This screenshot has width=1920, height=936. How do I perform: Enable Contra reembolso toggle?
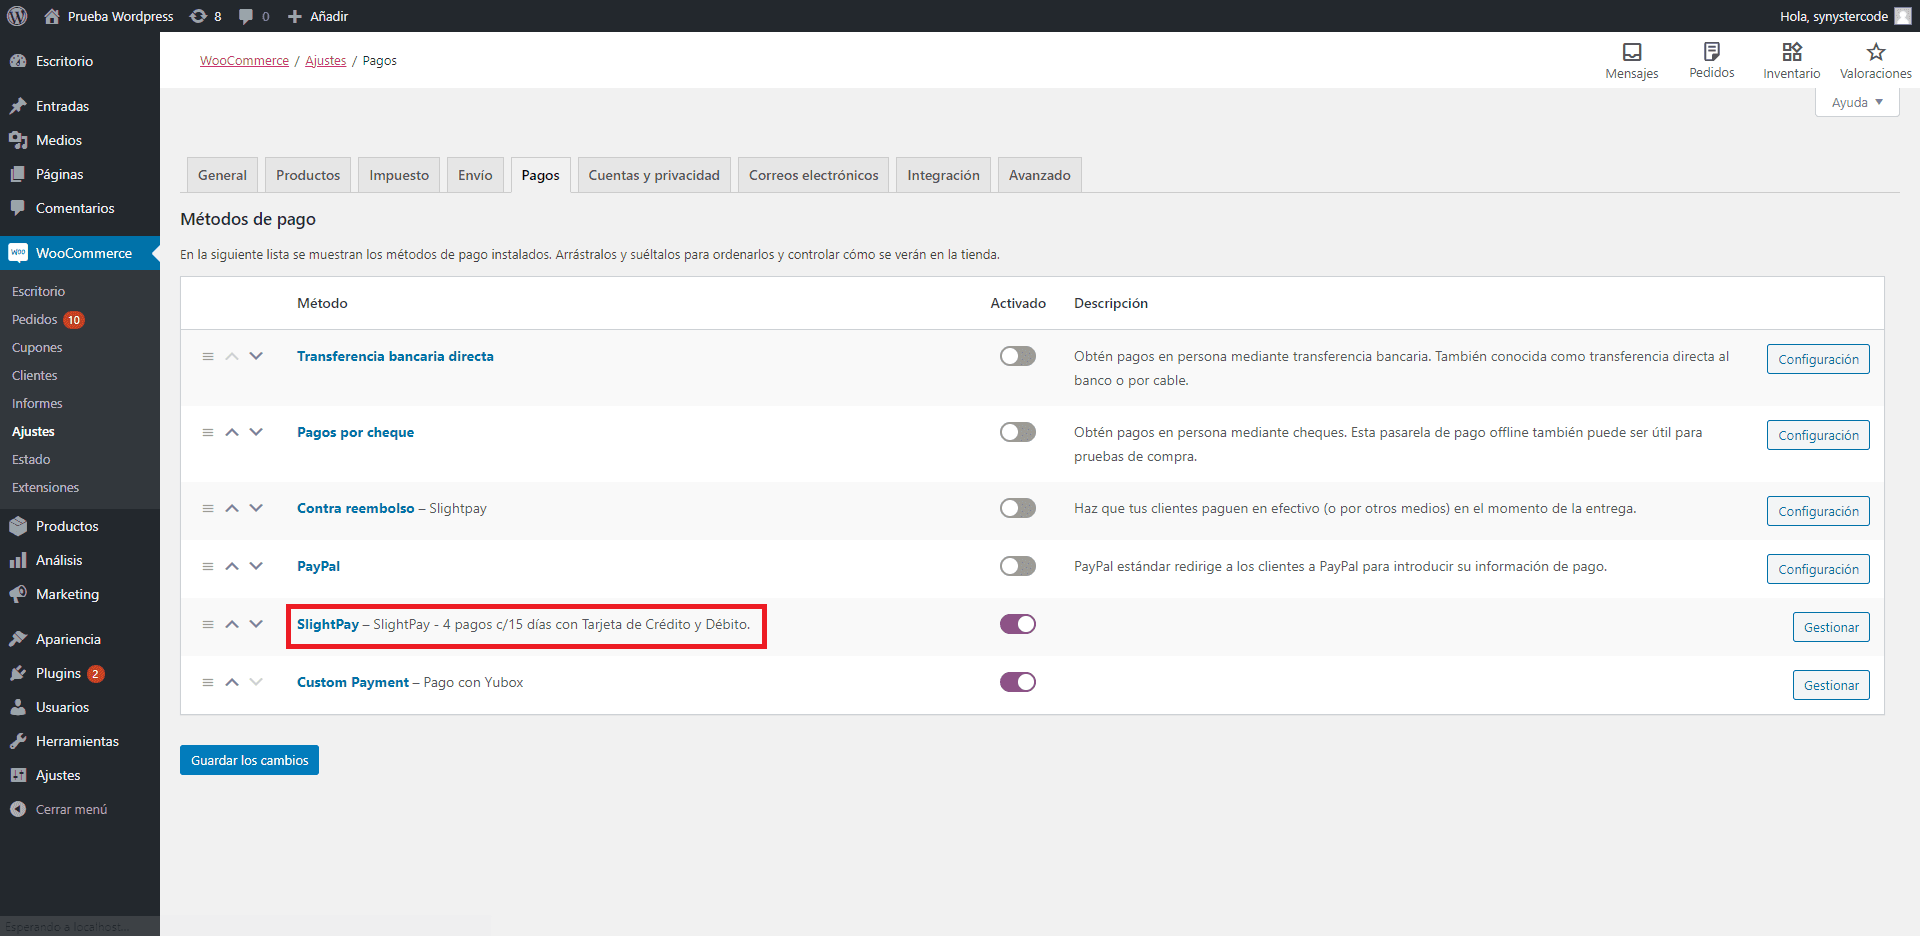1018,508
